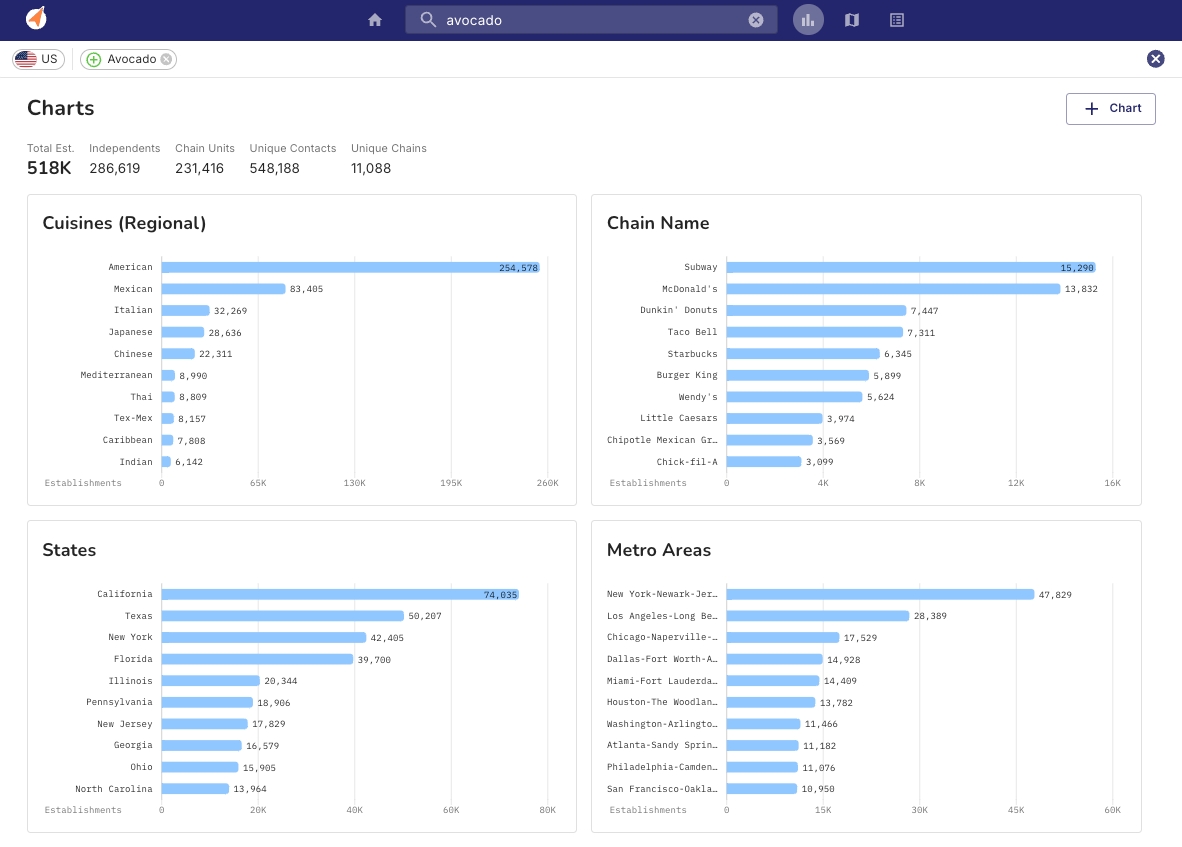This screenshot has width=1182, height=847.
Task: Click the Japanese cuisine bar
Action: pyautogui.click(x=182, y=332)
